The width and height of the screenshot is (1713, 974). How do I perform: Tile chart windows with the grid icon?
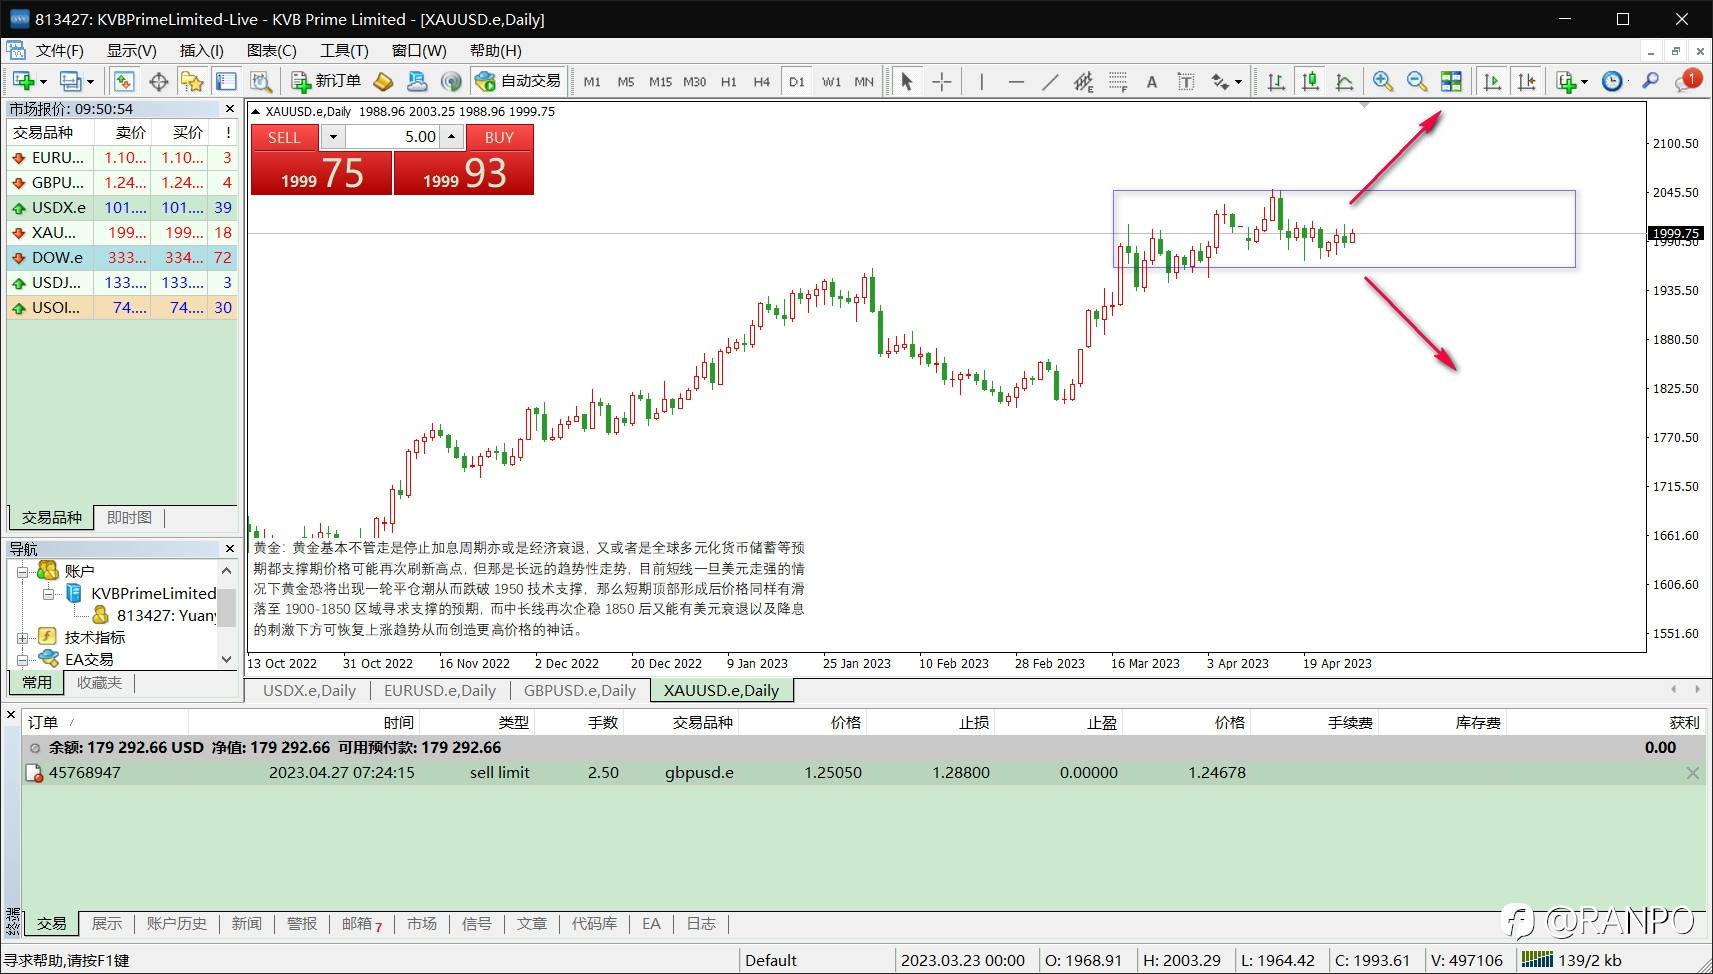tap(1451, 82)
